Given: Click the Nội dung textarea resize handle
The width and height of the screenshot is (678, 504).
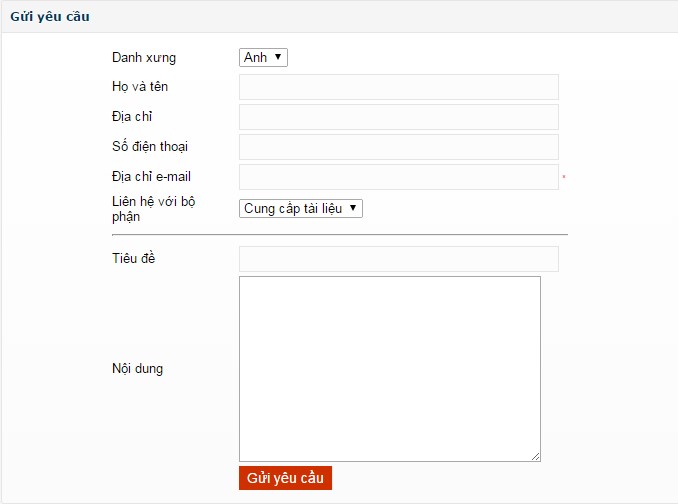Looking at the screenshot, I should pos(535,456).
